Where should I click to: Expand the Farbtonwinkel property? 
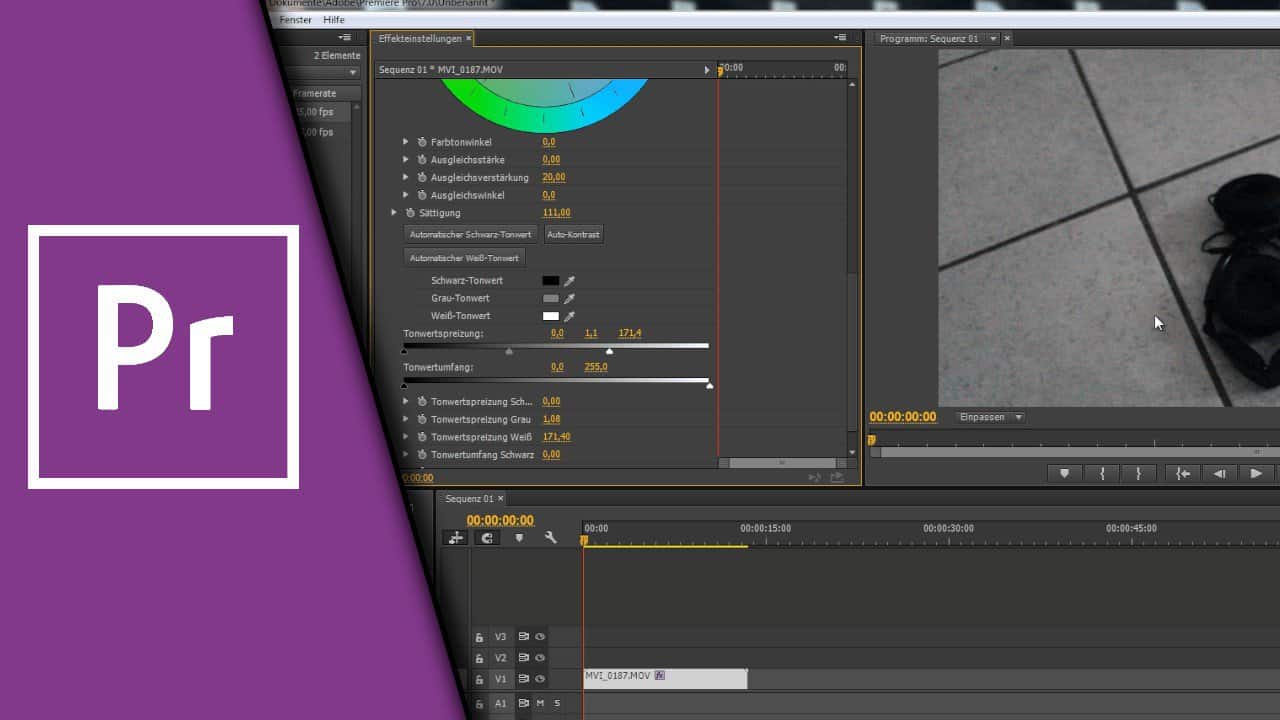click(x=406, y=142)
